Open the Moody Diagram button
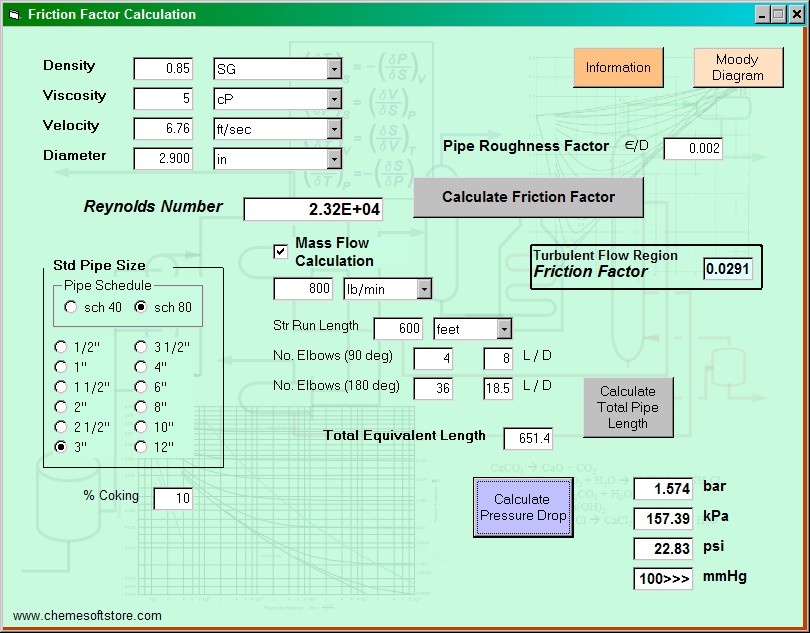The image size is (810, 633). pyautogui.click(x=737, y=68)
